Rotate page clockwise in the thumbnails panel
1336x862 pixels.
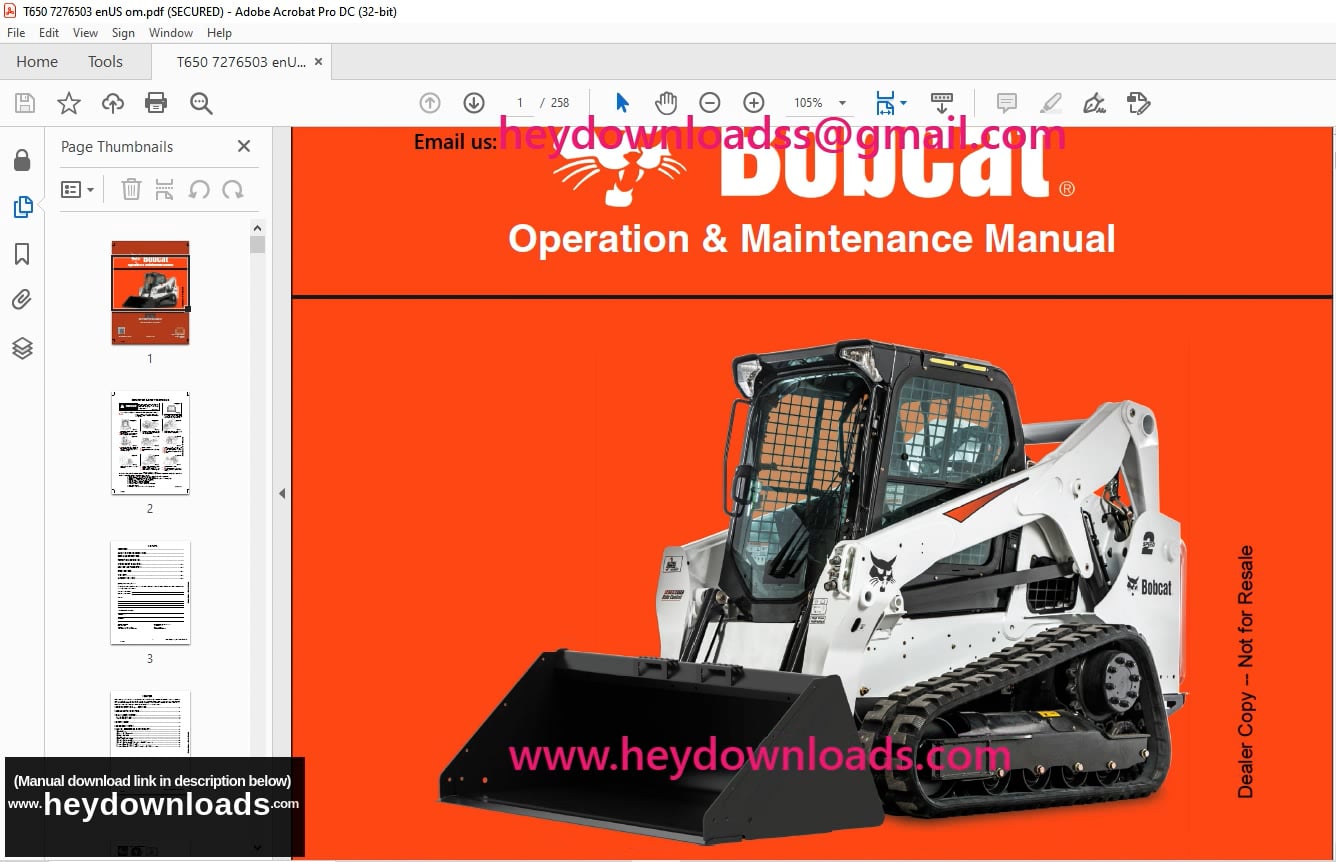coord(233,189)
